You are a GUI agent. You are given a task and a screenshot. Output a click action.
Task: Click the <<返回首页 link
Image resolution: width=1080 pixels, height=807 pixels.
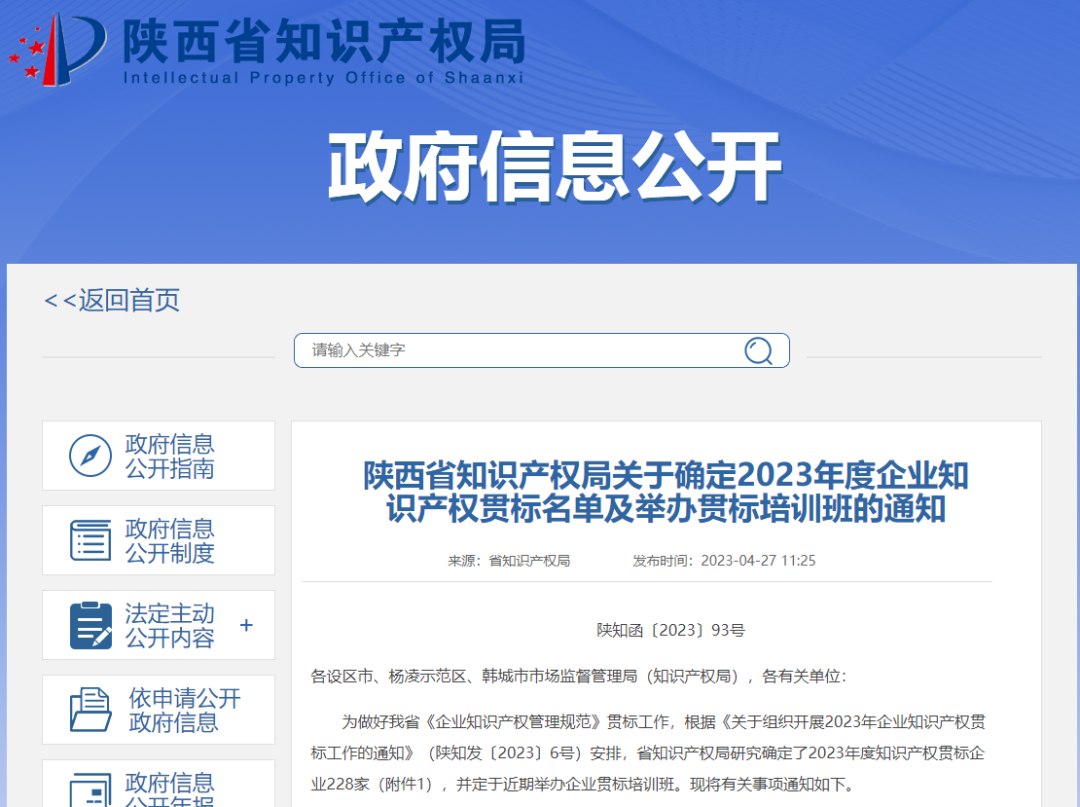(110, 301)
